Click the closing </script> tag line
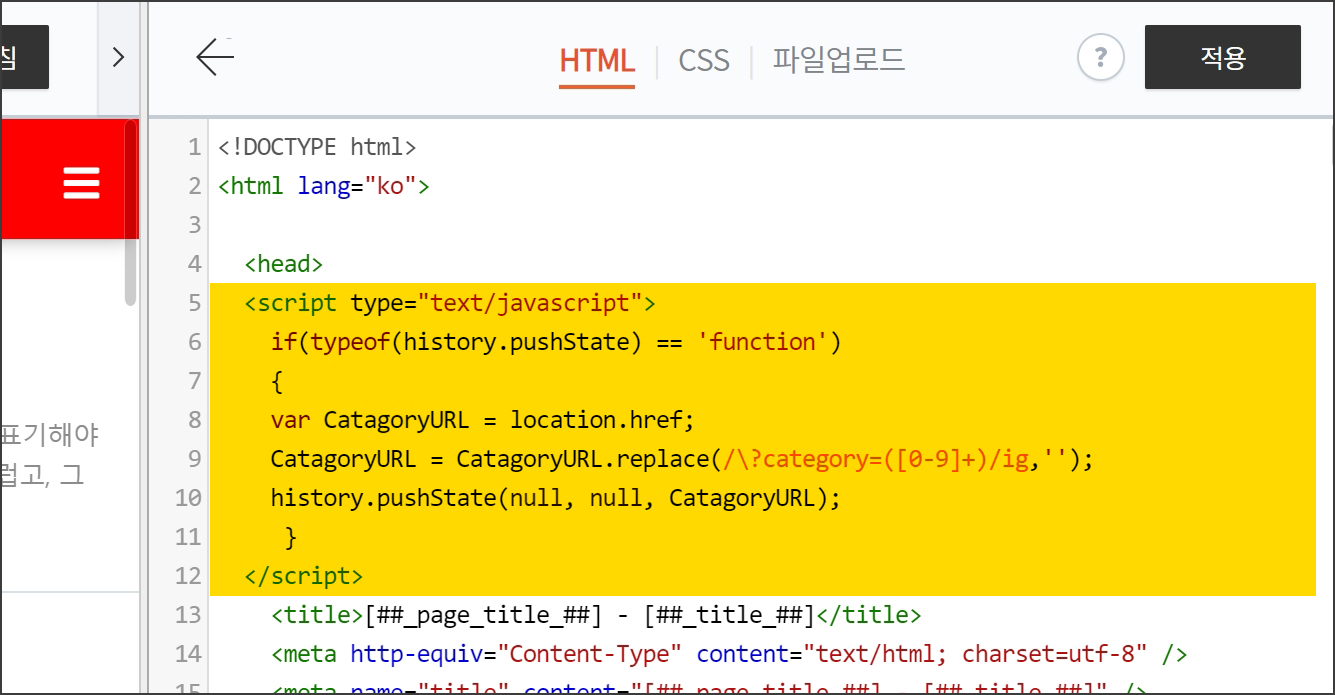The width and height of the screenshot is (1335, 695). pos(304,576)
